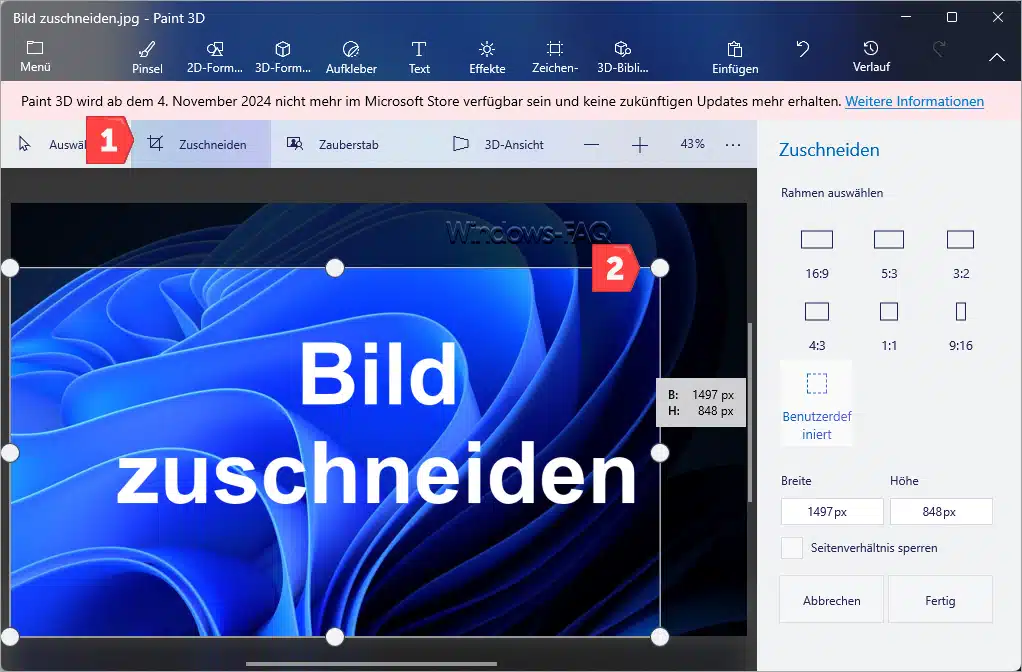The width and height of the screenshot is (1022, 672).
Task: Select the Pinsel brush tool
Action: coord(147,57)
